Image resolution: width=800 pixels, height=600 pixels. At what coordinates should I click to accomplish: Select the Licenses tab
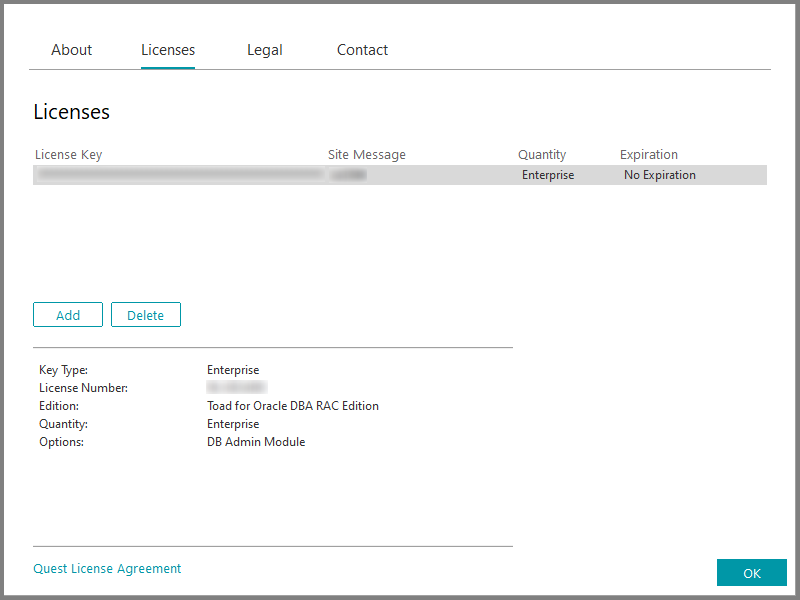coord(168,50)
